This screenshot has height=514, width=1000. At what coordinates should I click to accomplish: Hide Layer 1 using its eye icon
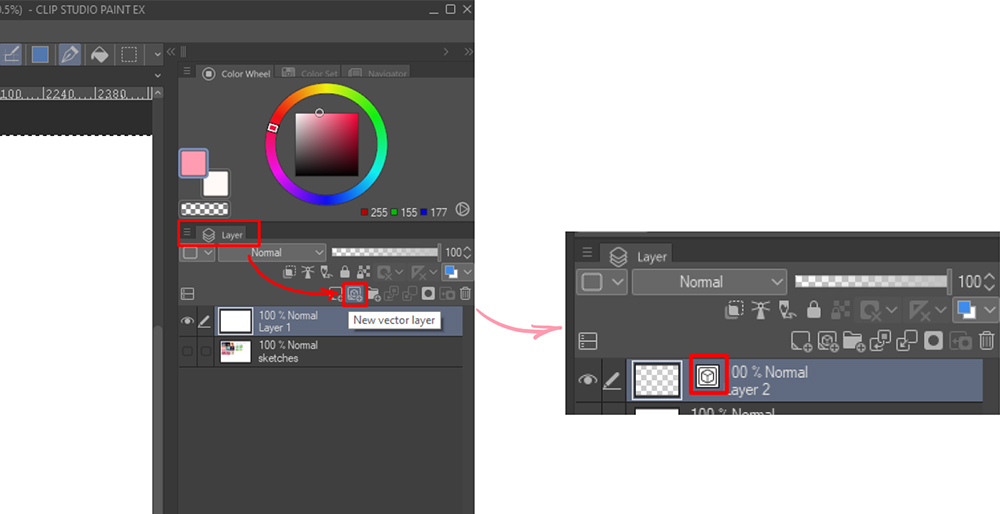point(187,321)
